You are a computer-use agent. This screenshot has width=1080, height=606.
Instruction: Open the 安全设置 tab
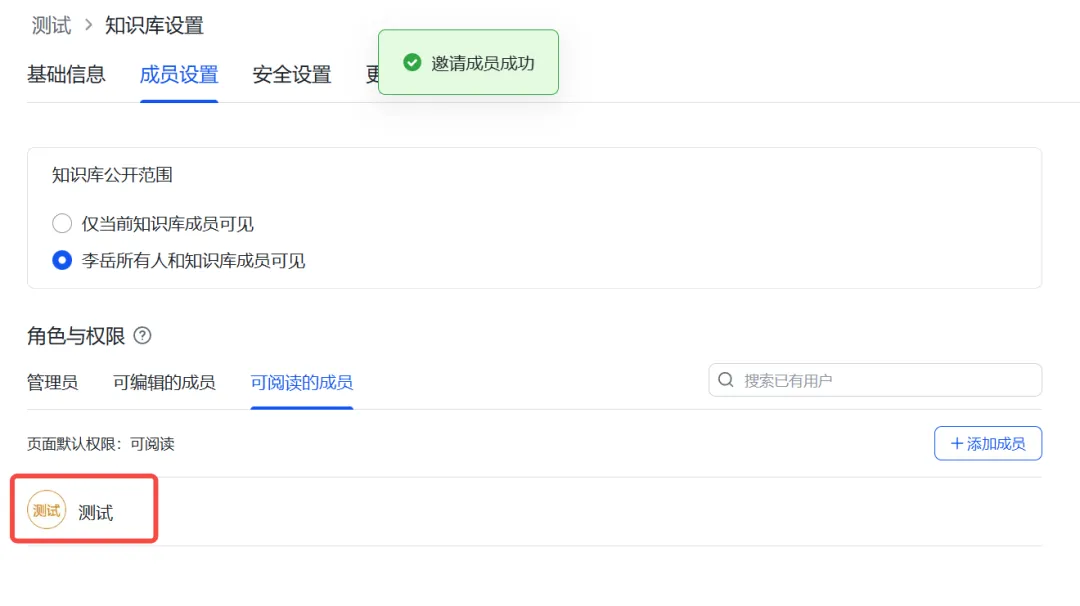click(292, 74)
